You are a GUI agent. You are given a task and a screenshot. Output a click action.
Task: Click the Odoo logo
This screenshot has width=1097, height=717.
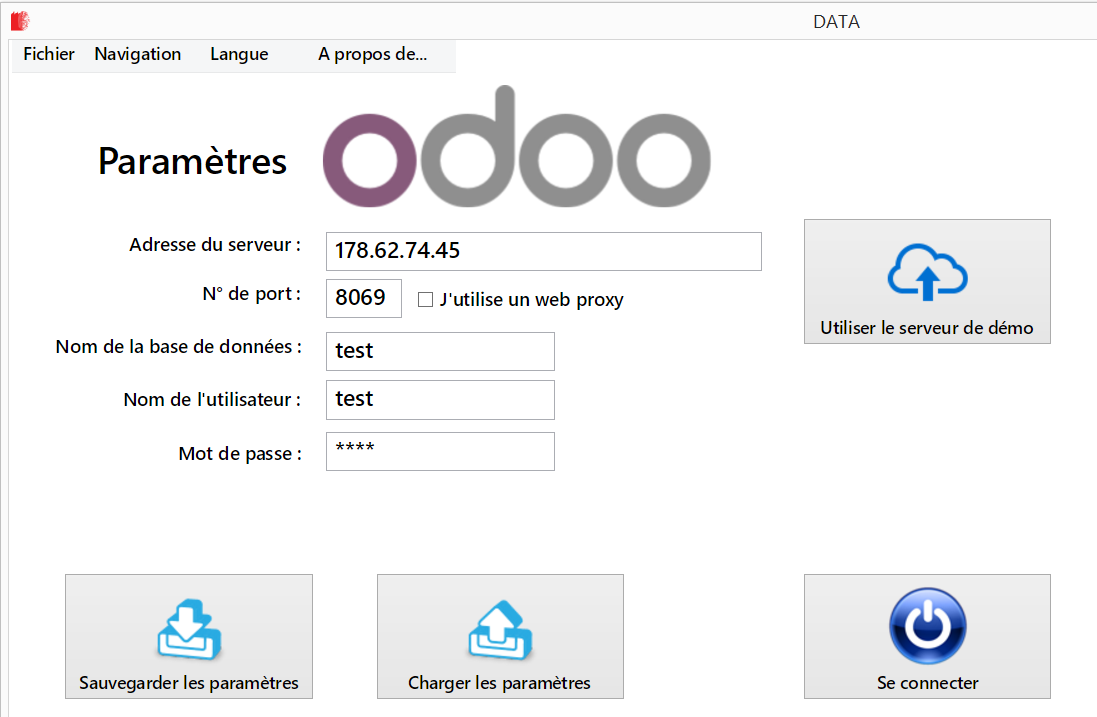point(516,147)
